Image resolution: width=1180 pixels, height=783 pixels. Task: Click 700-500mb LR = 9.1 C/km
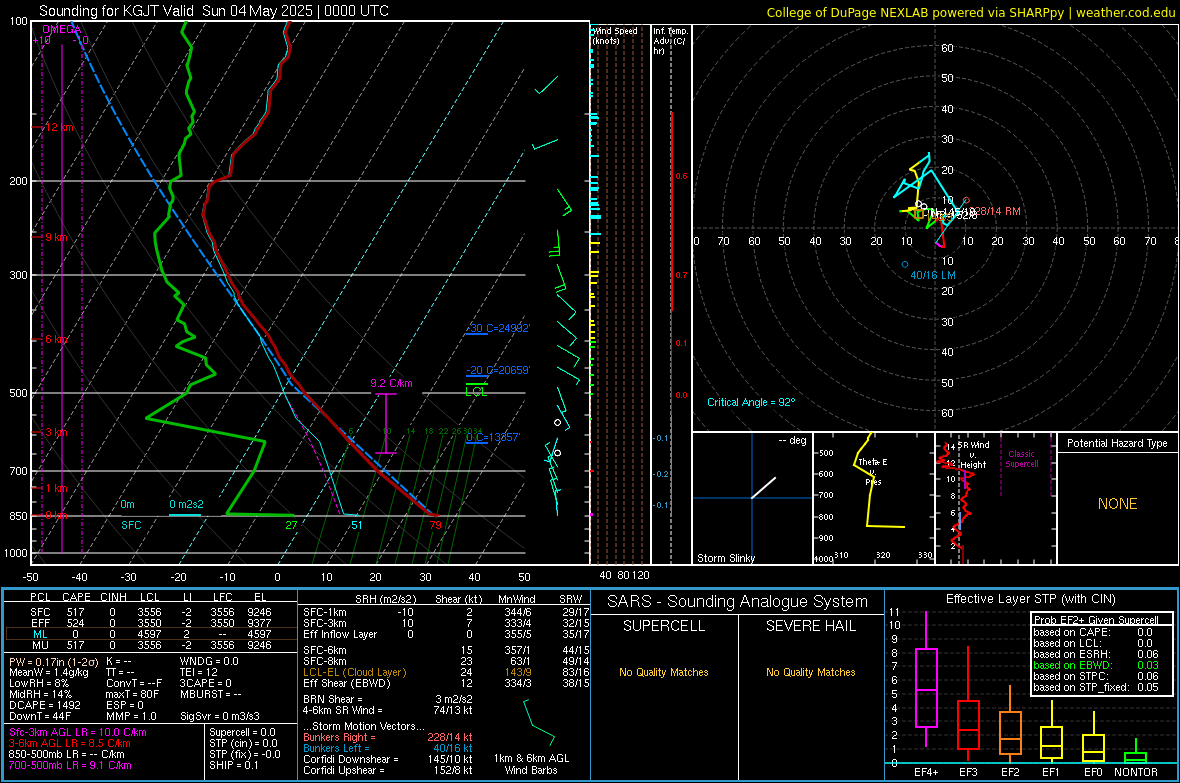coord(70,765)
